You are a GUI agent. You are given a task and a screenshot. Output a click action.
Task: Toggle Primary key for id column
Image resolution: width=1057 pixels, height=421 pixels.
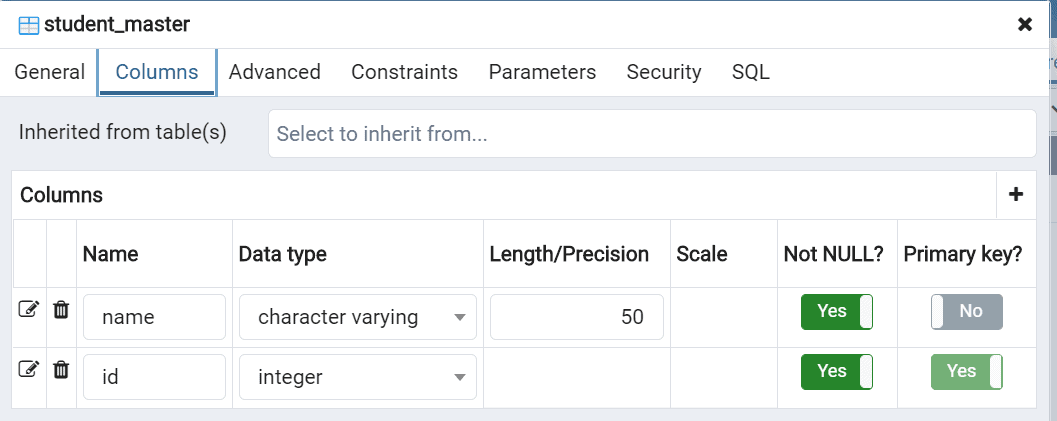(x=966, y=372)
